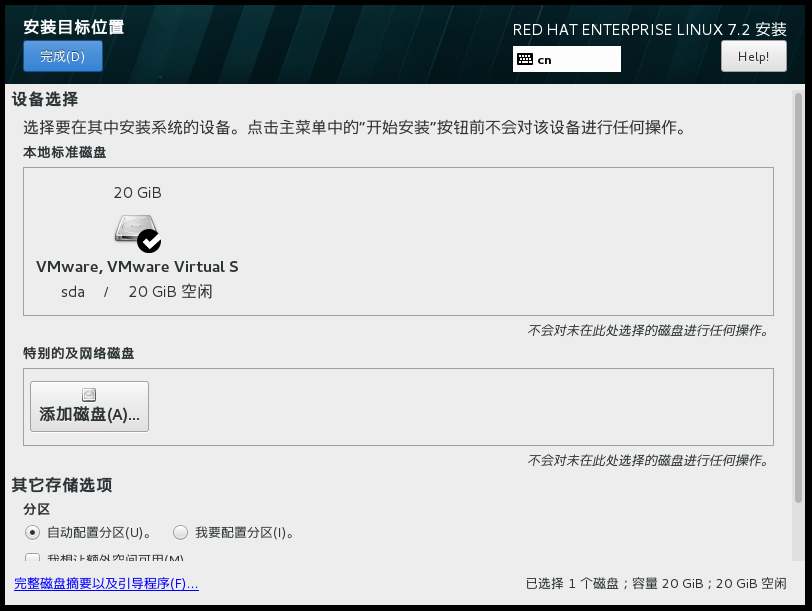Click RED HAT ENTERPRISE LINUX 7.2 安装 title
Screen dimensions: 812x611
coord(649,30)
